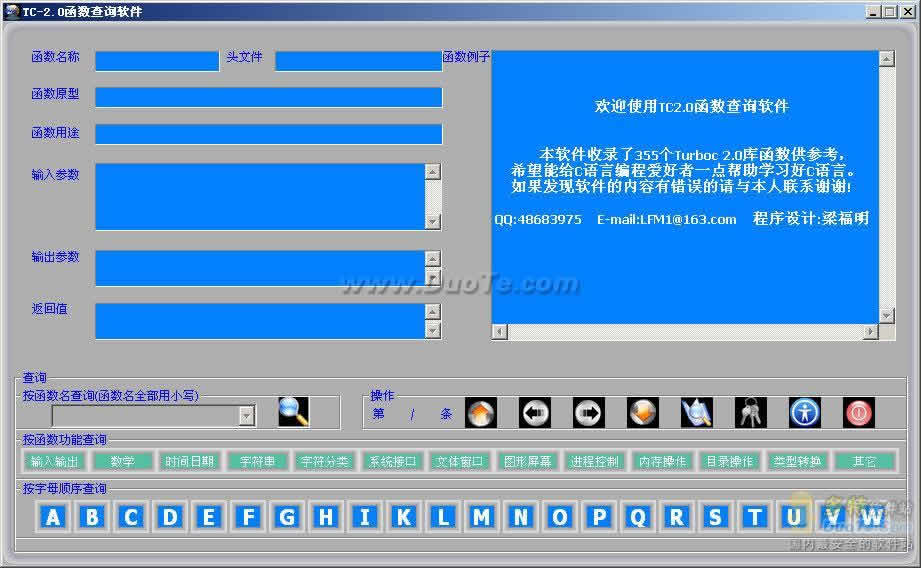This screenshot has height=568, width=921.
Task: Click inside the 输入参数 text area
Action: (260, 197)
